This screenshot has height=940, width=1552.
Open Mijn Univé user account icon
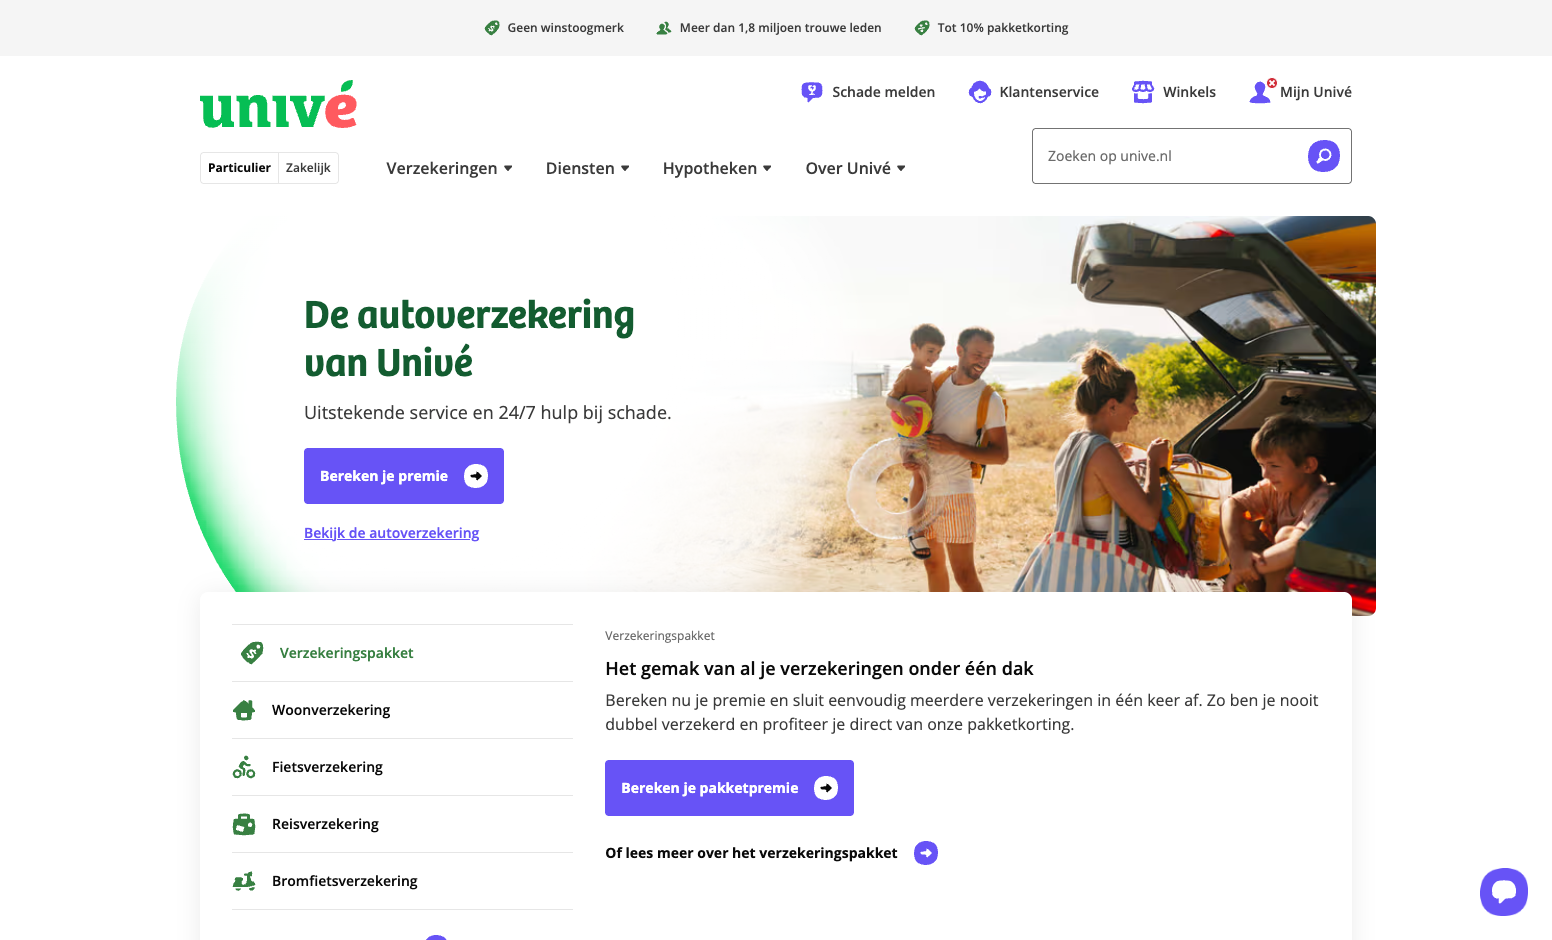[1260, 92]
